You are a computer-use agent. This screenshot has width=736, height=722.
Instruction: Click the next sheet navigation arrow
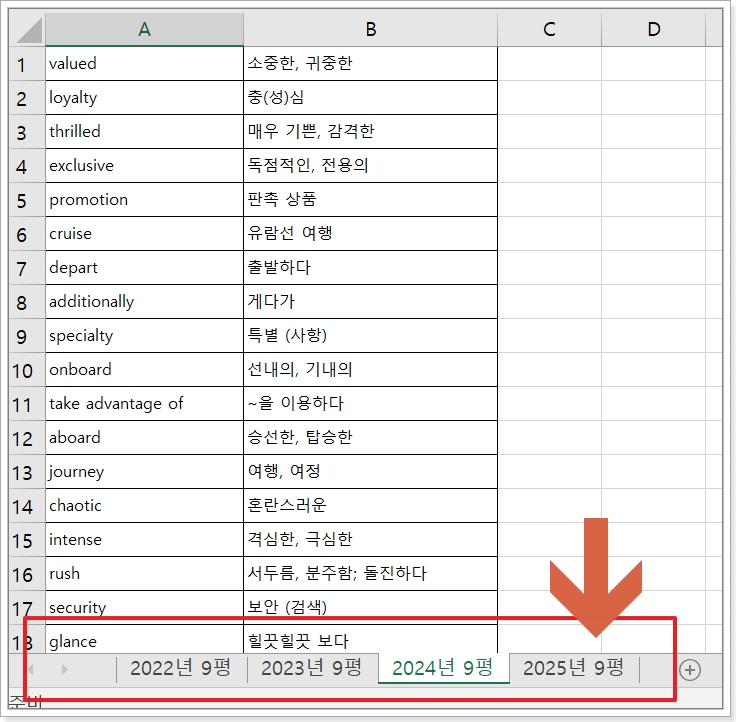(65, 669)
